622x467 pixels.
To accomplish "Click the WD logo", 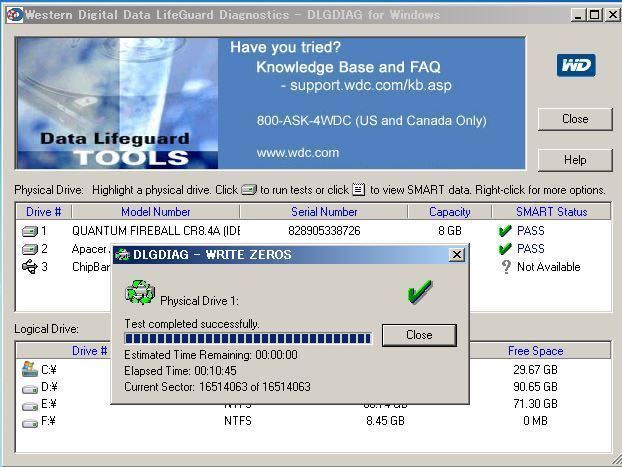I will [576, 65].
